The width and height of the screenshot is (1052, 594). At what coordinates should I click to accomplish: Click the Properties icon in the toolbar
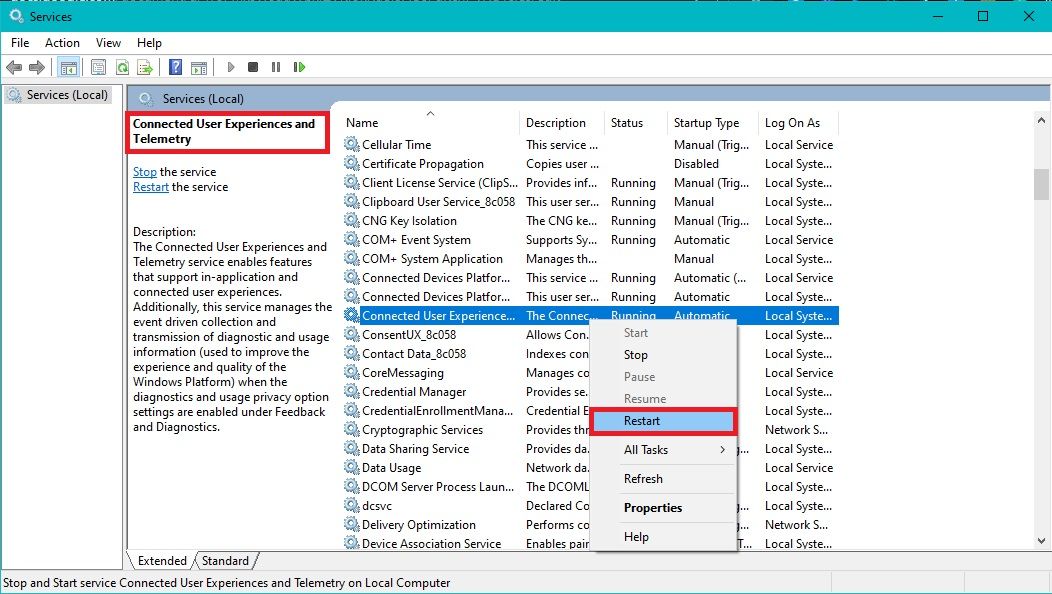(x=97, y=67)
